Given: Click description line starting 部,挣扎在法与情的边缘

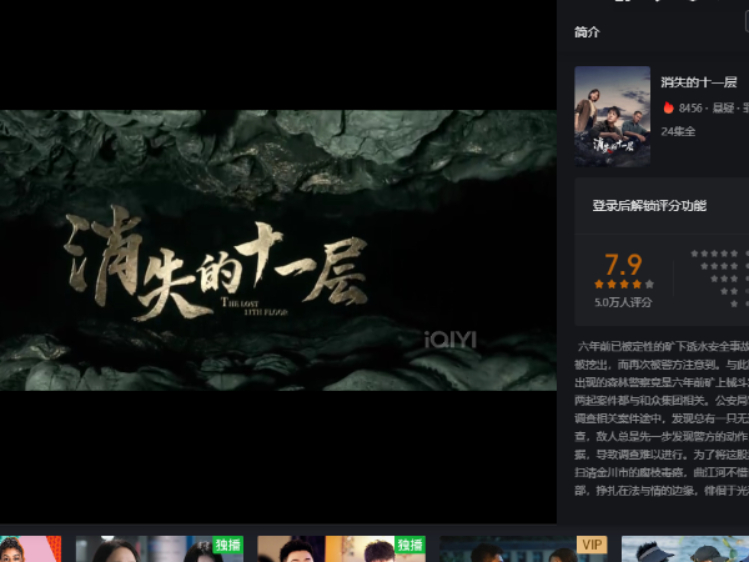Looking at the screenshot, I should [662, 491].
